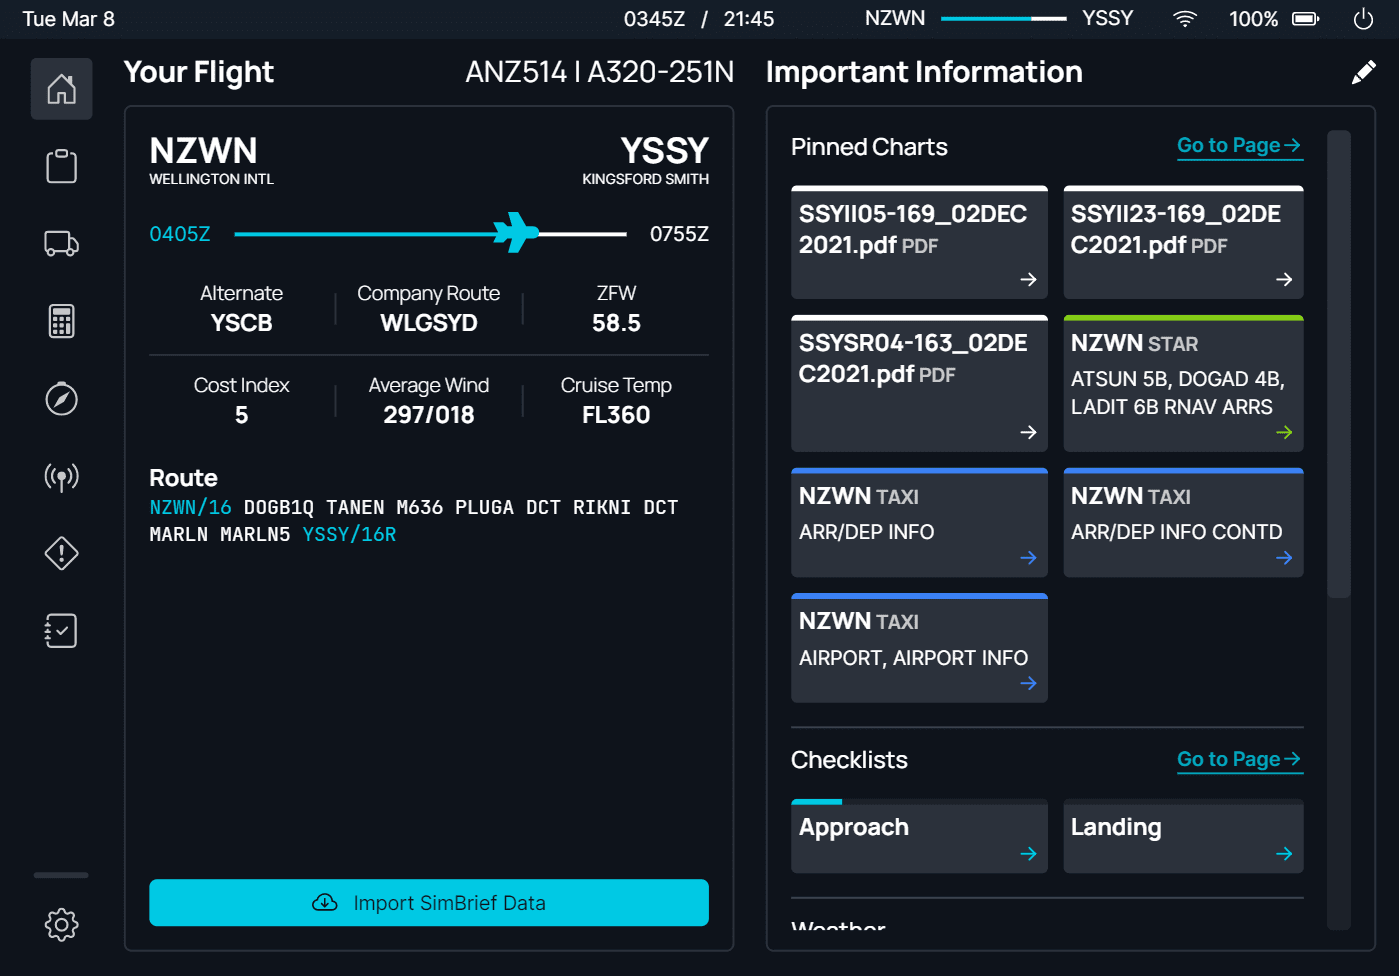Screen dimensions: 1399x976
Task: Go to Page link for Checklists
Action: (1239, 760)
